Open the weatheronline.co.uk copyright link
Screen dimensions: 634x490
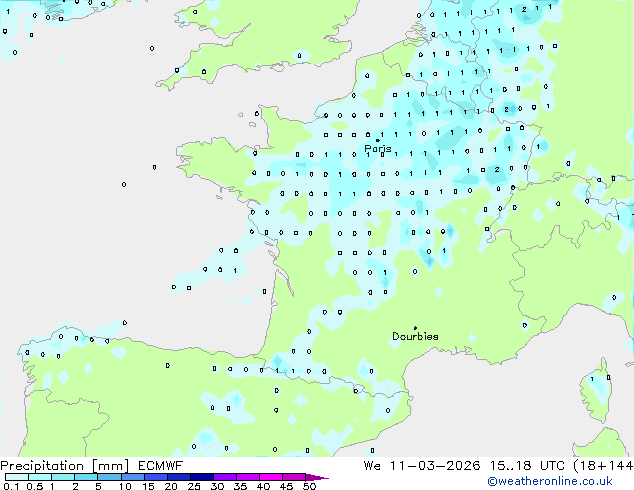pos(550,481)
